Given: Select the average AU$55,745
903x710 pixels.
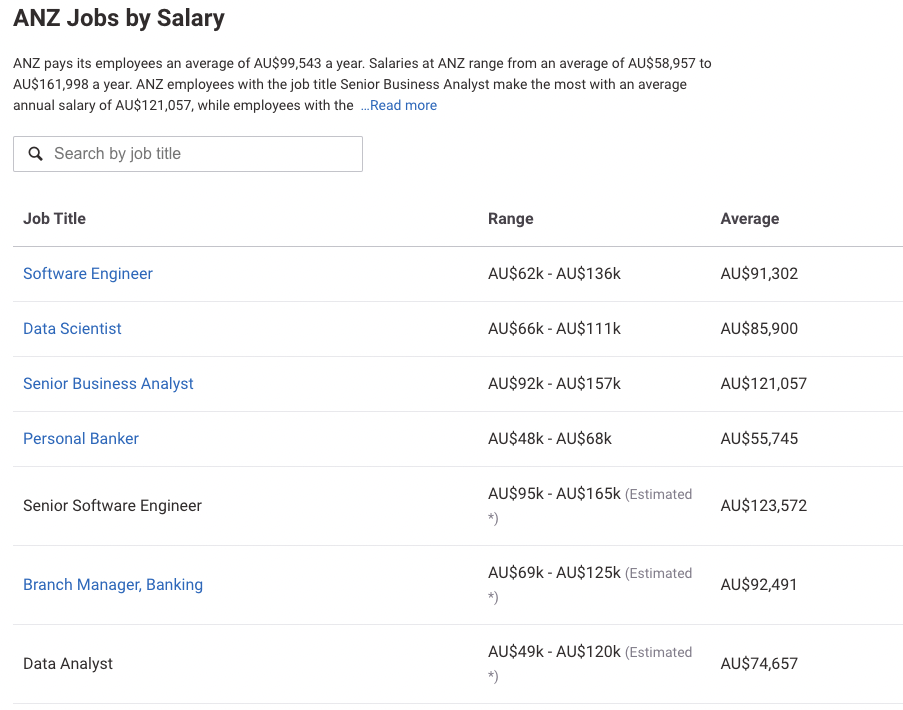Looking at the screenshot, I should pos(760,439).
